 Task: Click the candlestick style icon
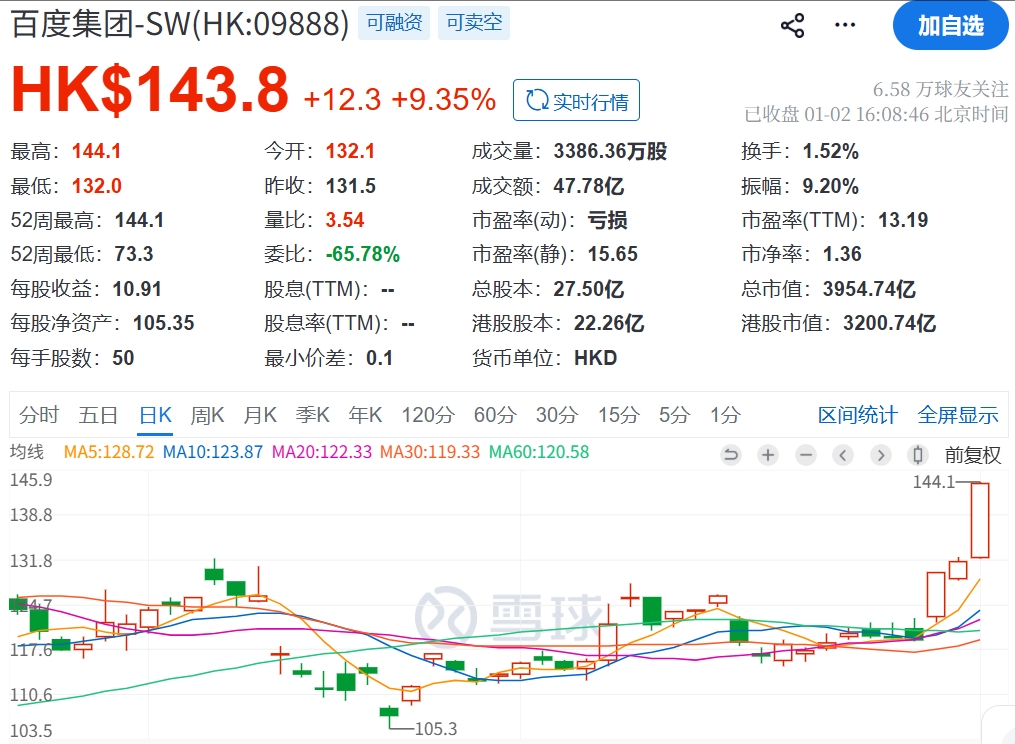tap(918, 455)
